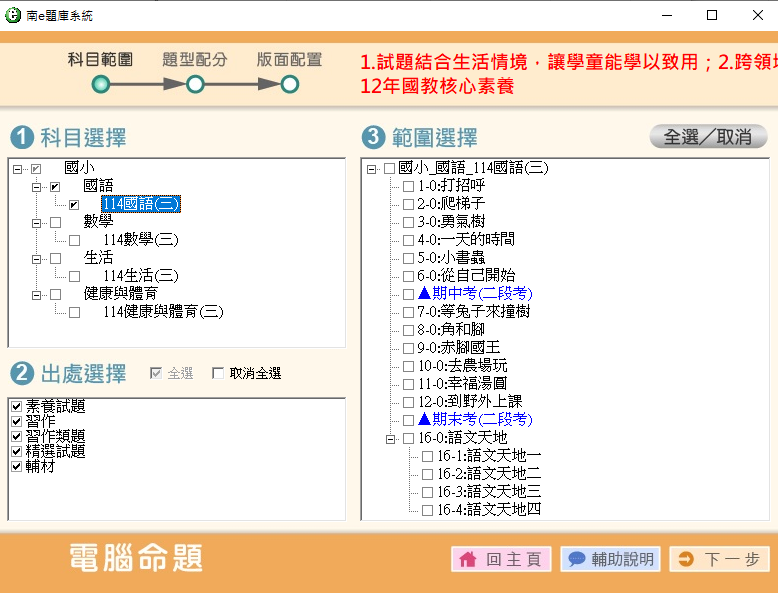This screenshot has height=593, width=778.
Task: Collapse the 16-0:語文天地 tree node
Action: pyautogui.click(x=390, y=438)
